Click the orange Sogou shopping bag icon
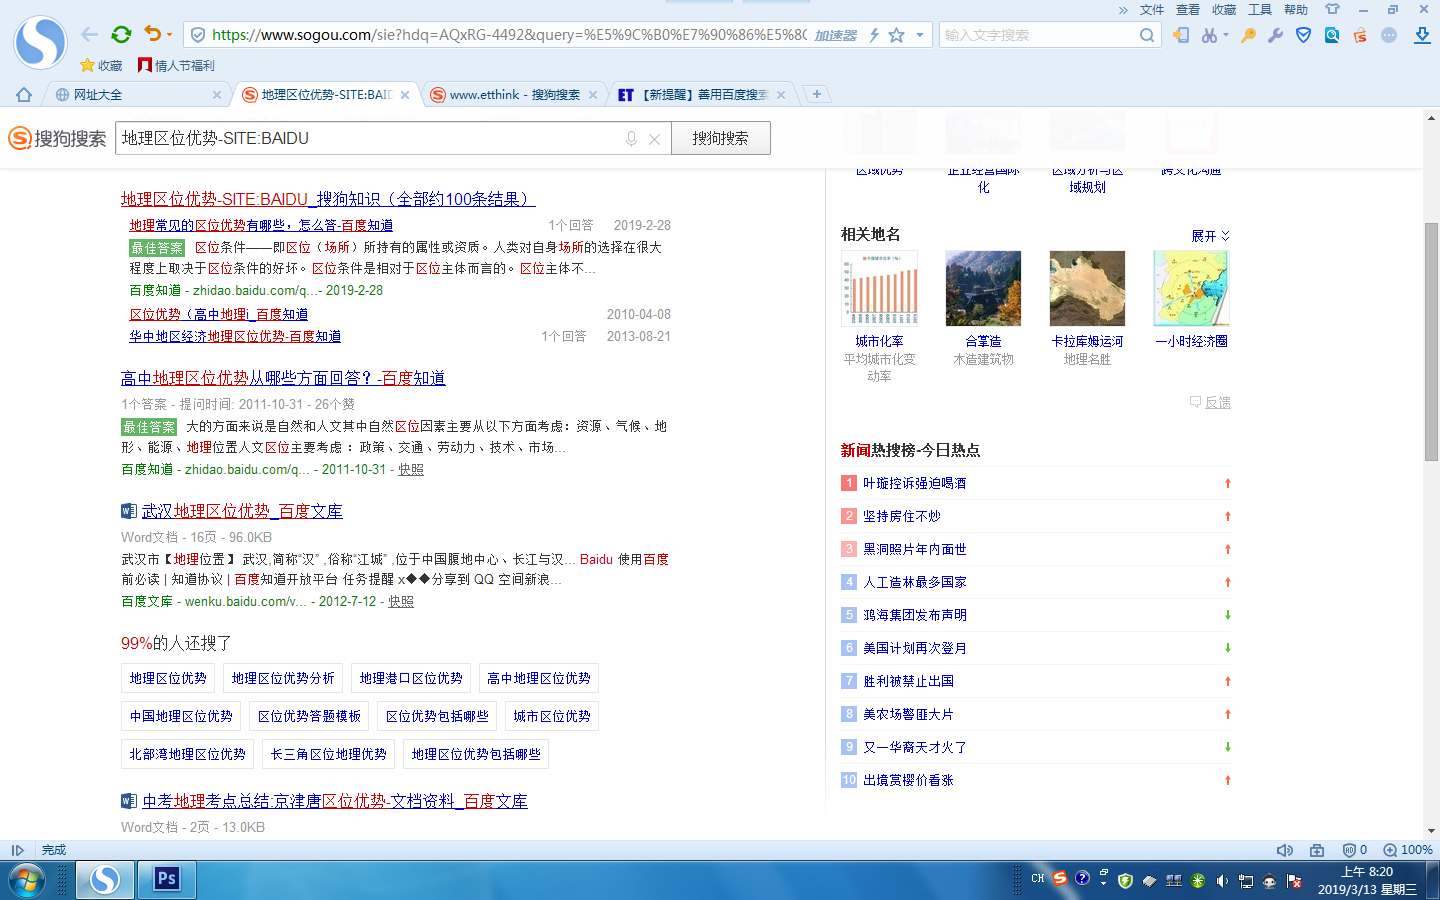The width and height of the screenshot is (1440, 900). coord(1360,35)
